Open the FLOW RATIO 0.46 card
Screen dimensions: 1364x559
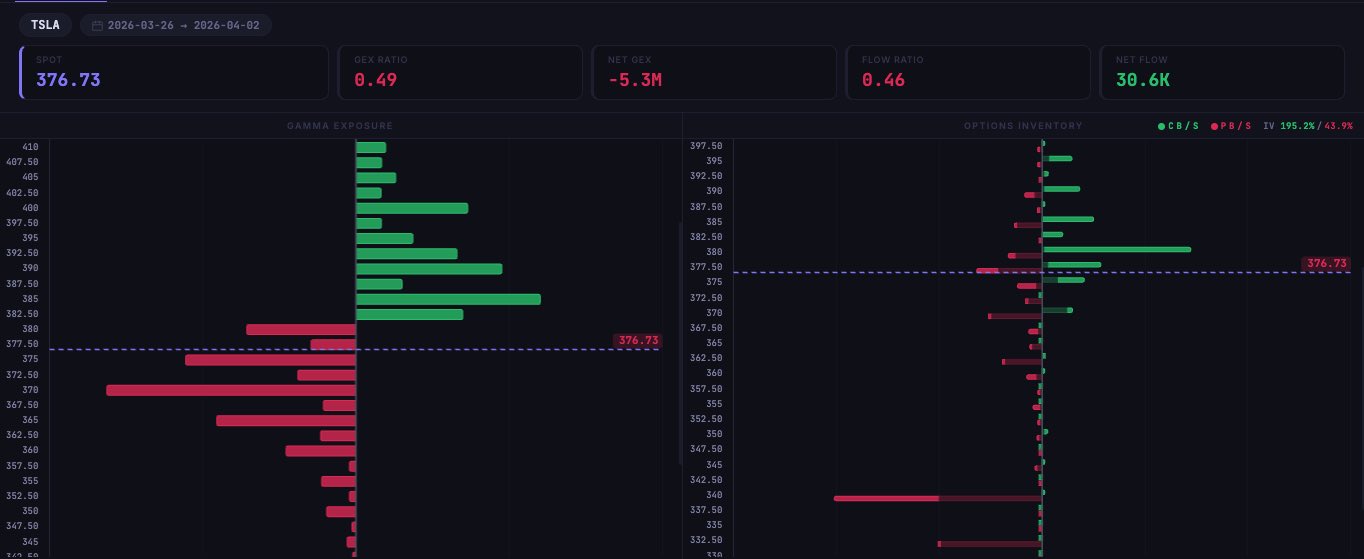968,72
